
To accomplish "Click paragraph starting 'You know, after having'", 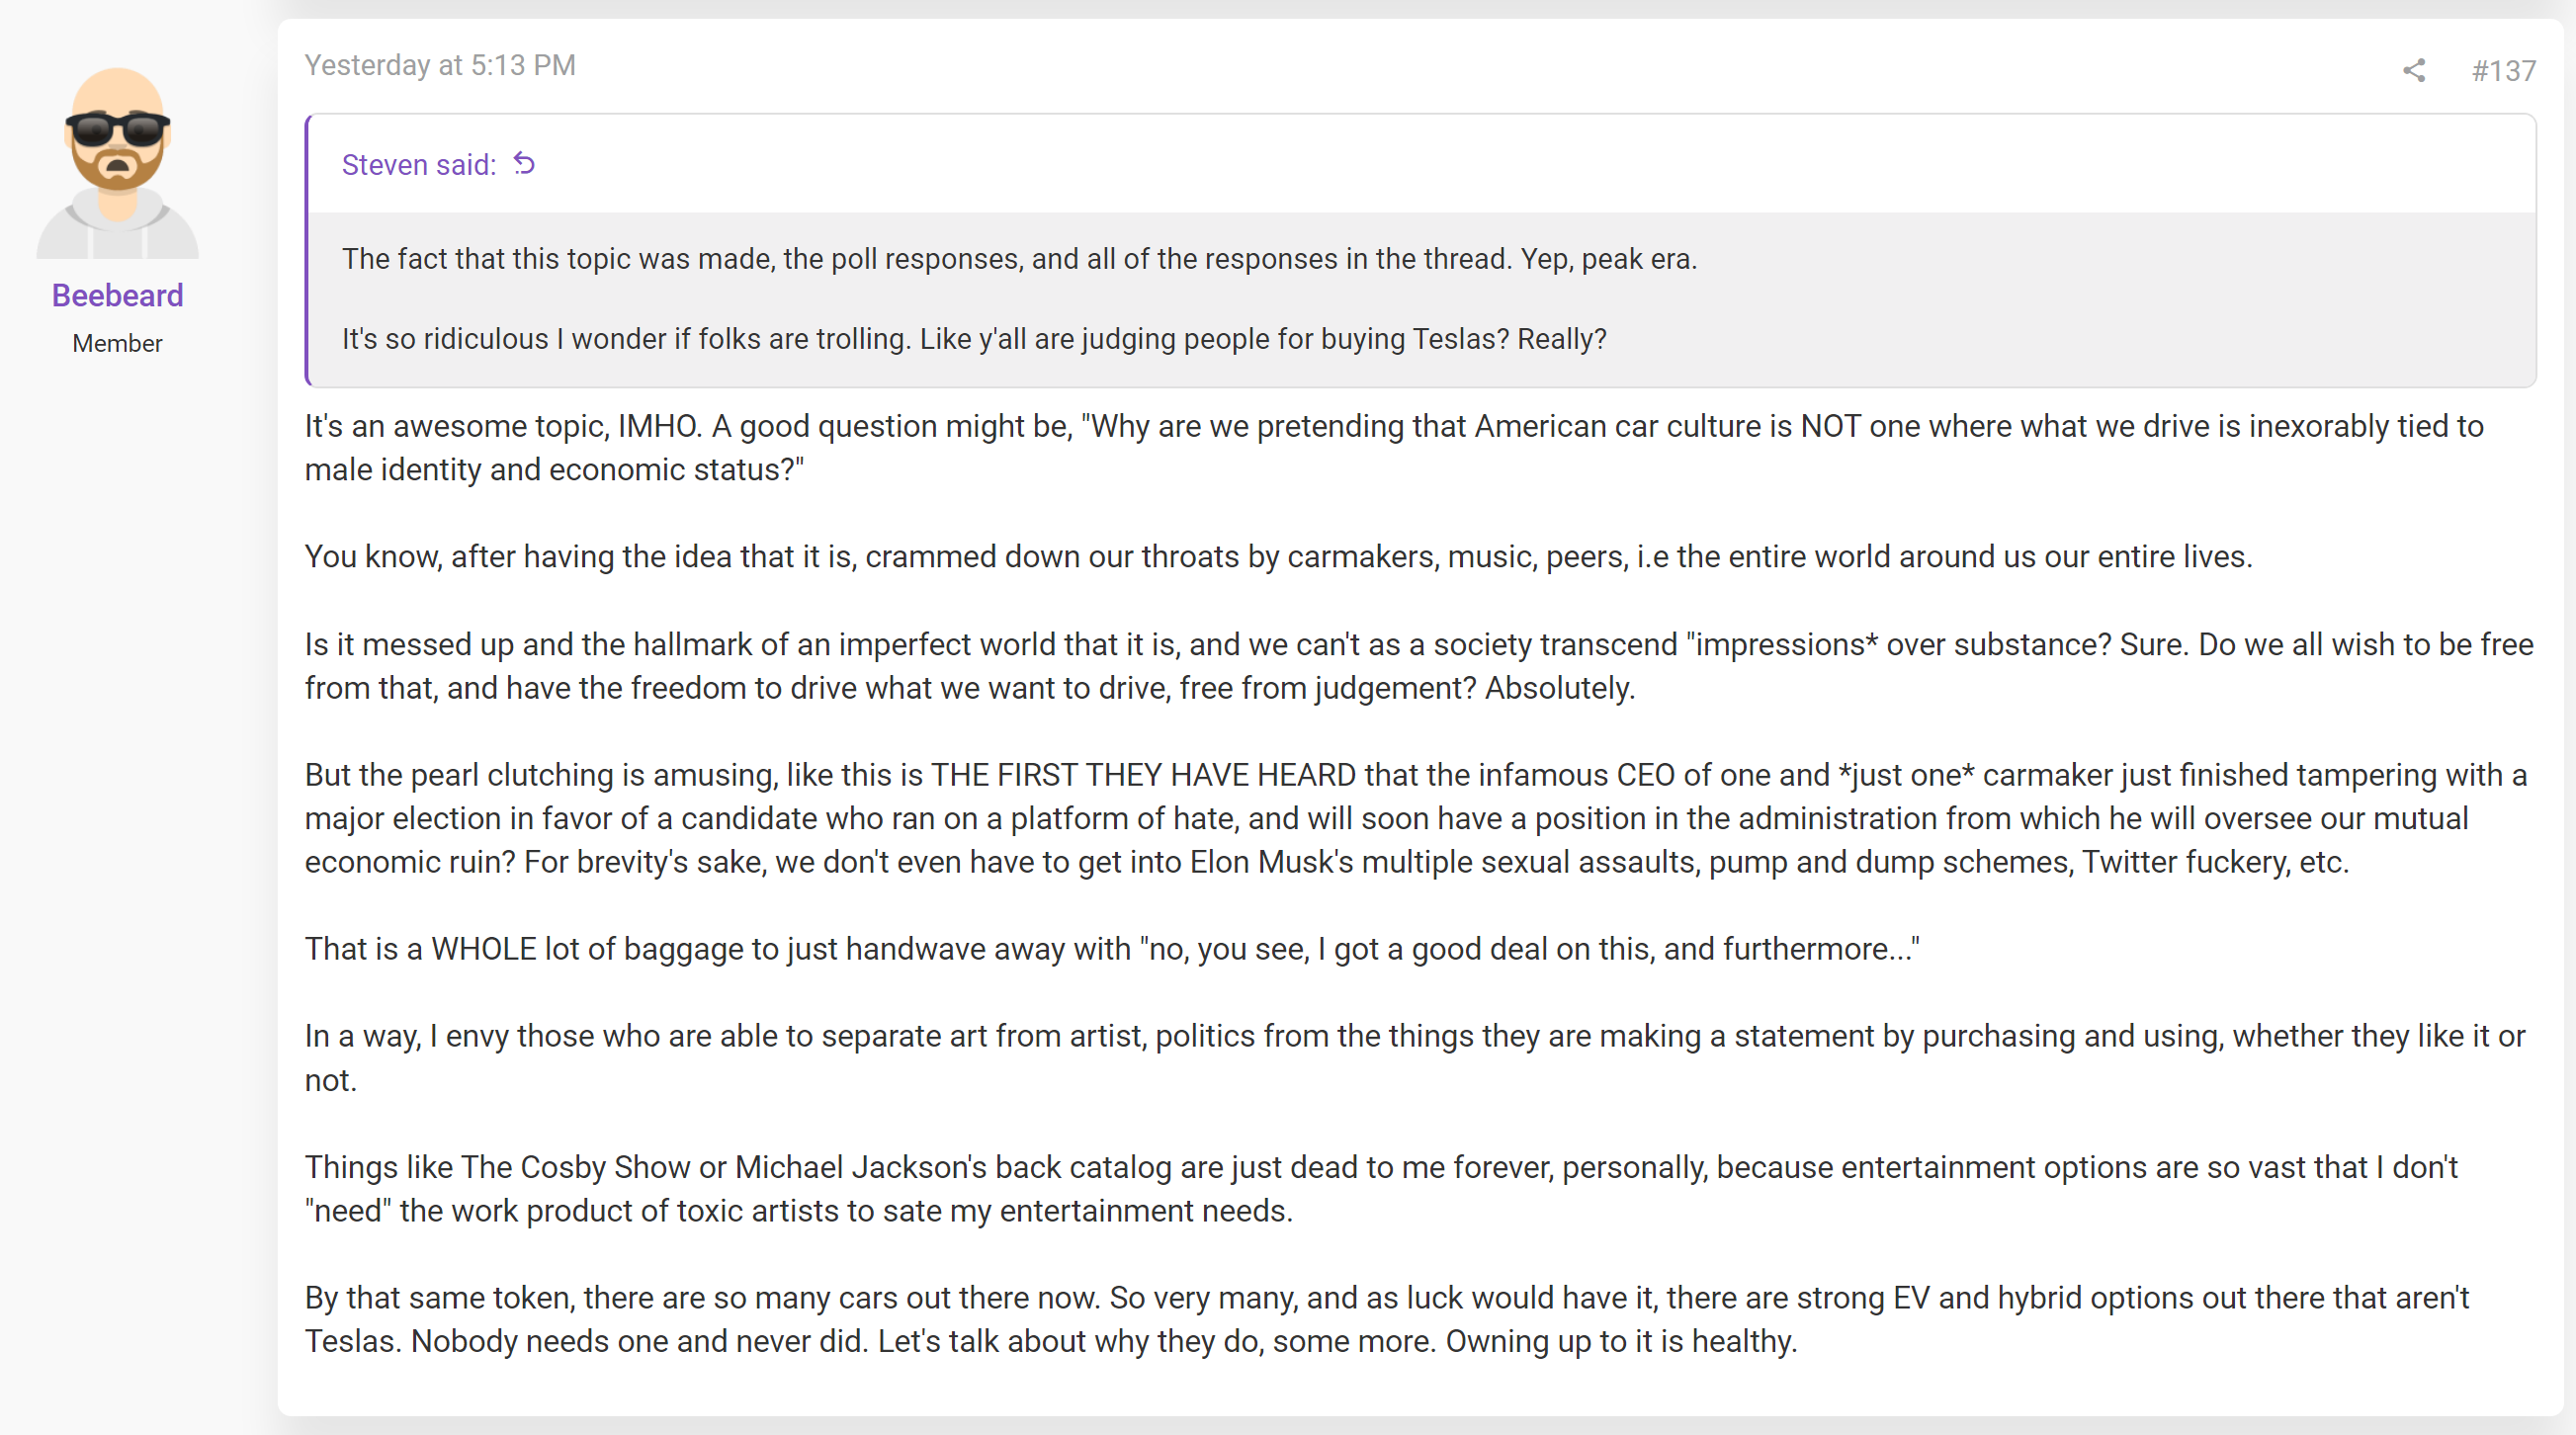I will (x=1278, y=556).
